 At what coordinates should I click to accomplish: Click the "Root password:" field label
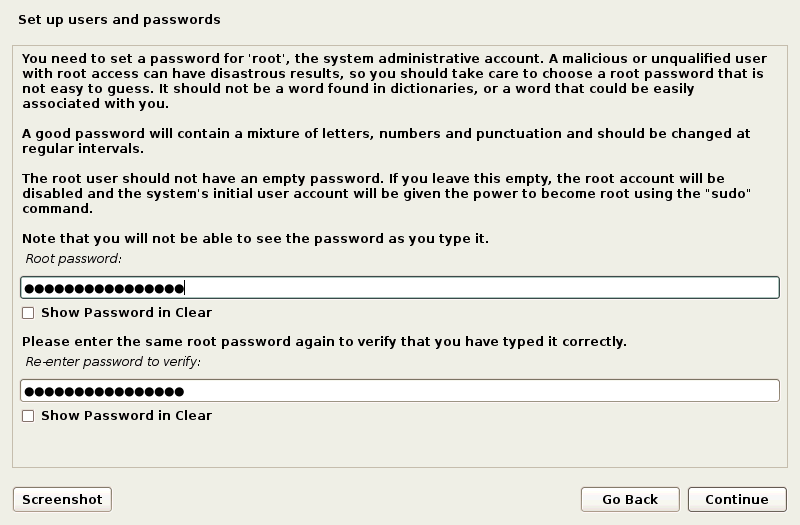[x=74, y=259]
